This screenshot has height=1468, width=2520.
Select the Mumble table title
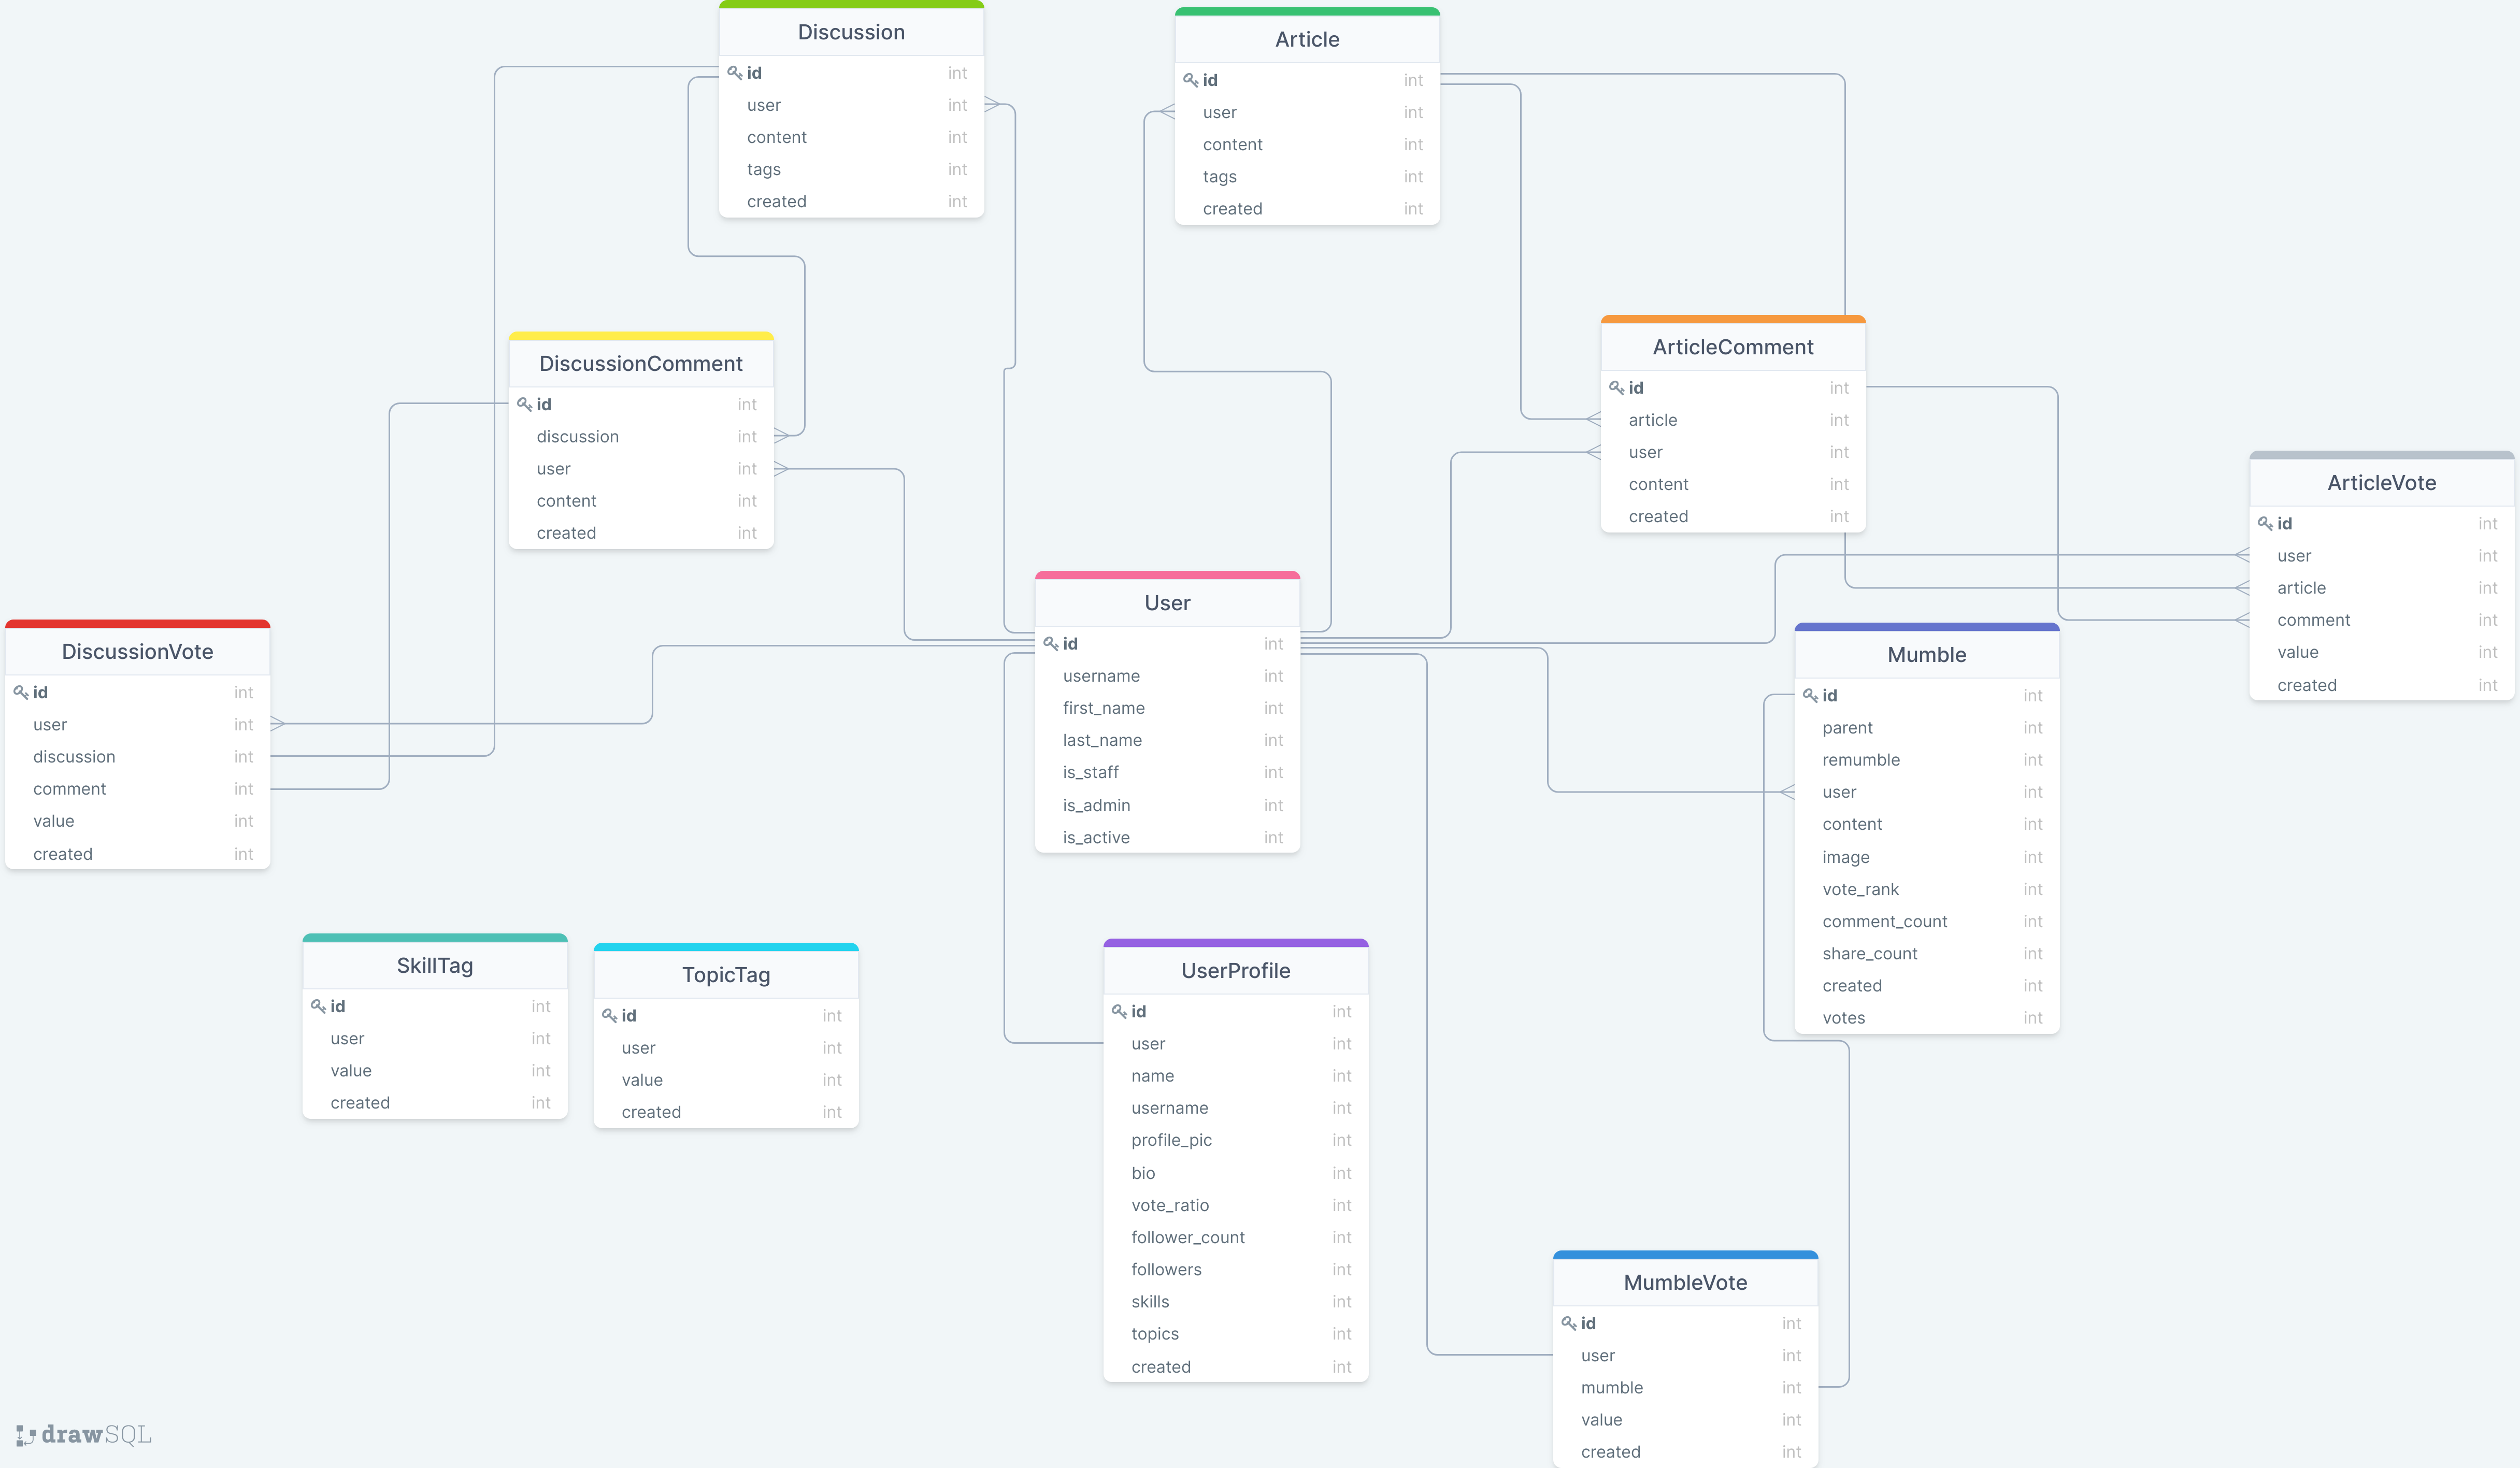pyautogui.click(x=1926, y=655)
